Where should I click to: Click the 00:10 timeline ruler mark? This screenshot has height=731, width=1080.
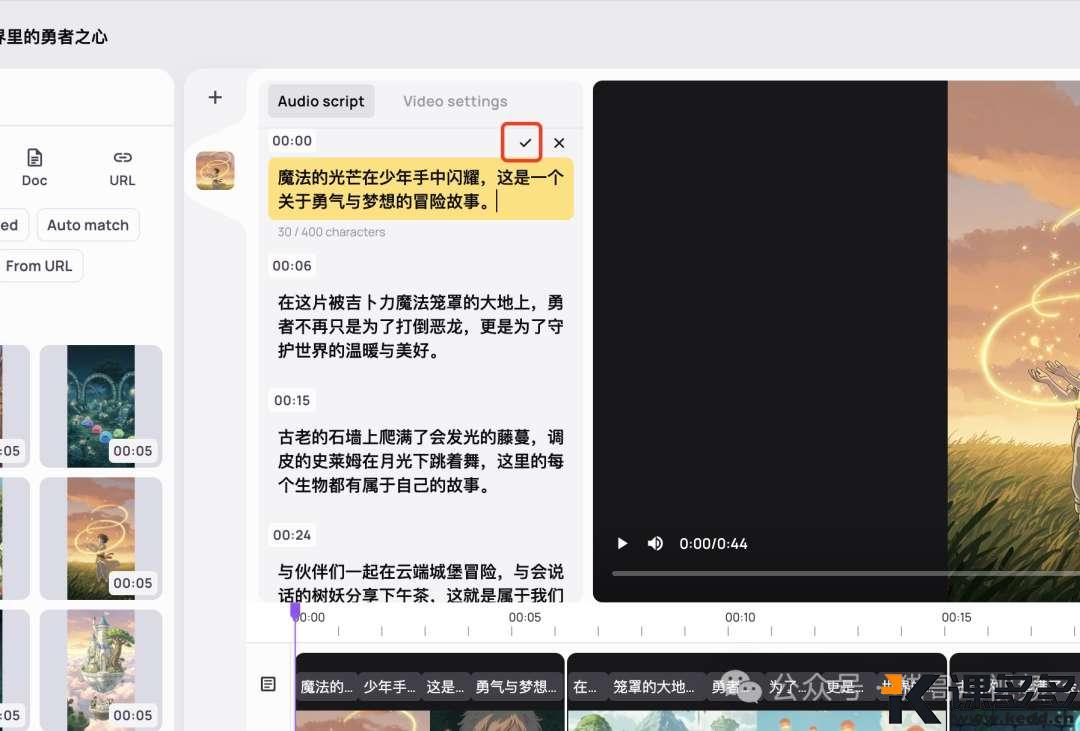pyautogui.click(x=740, y=618)
